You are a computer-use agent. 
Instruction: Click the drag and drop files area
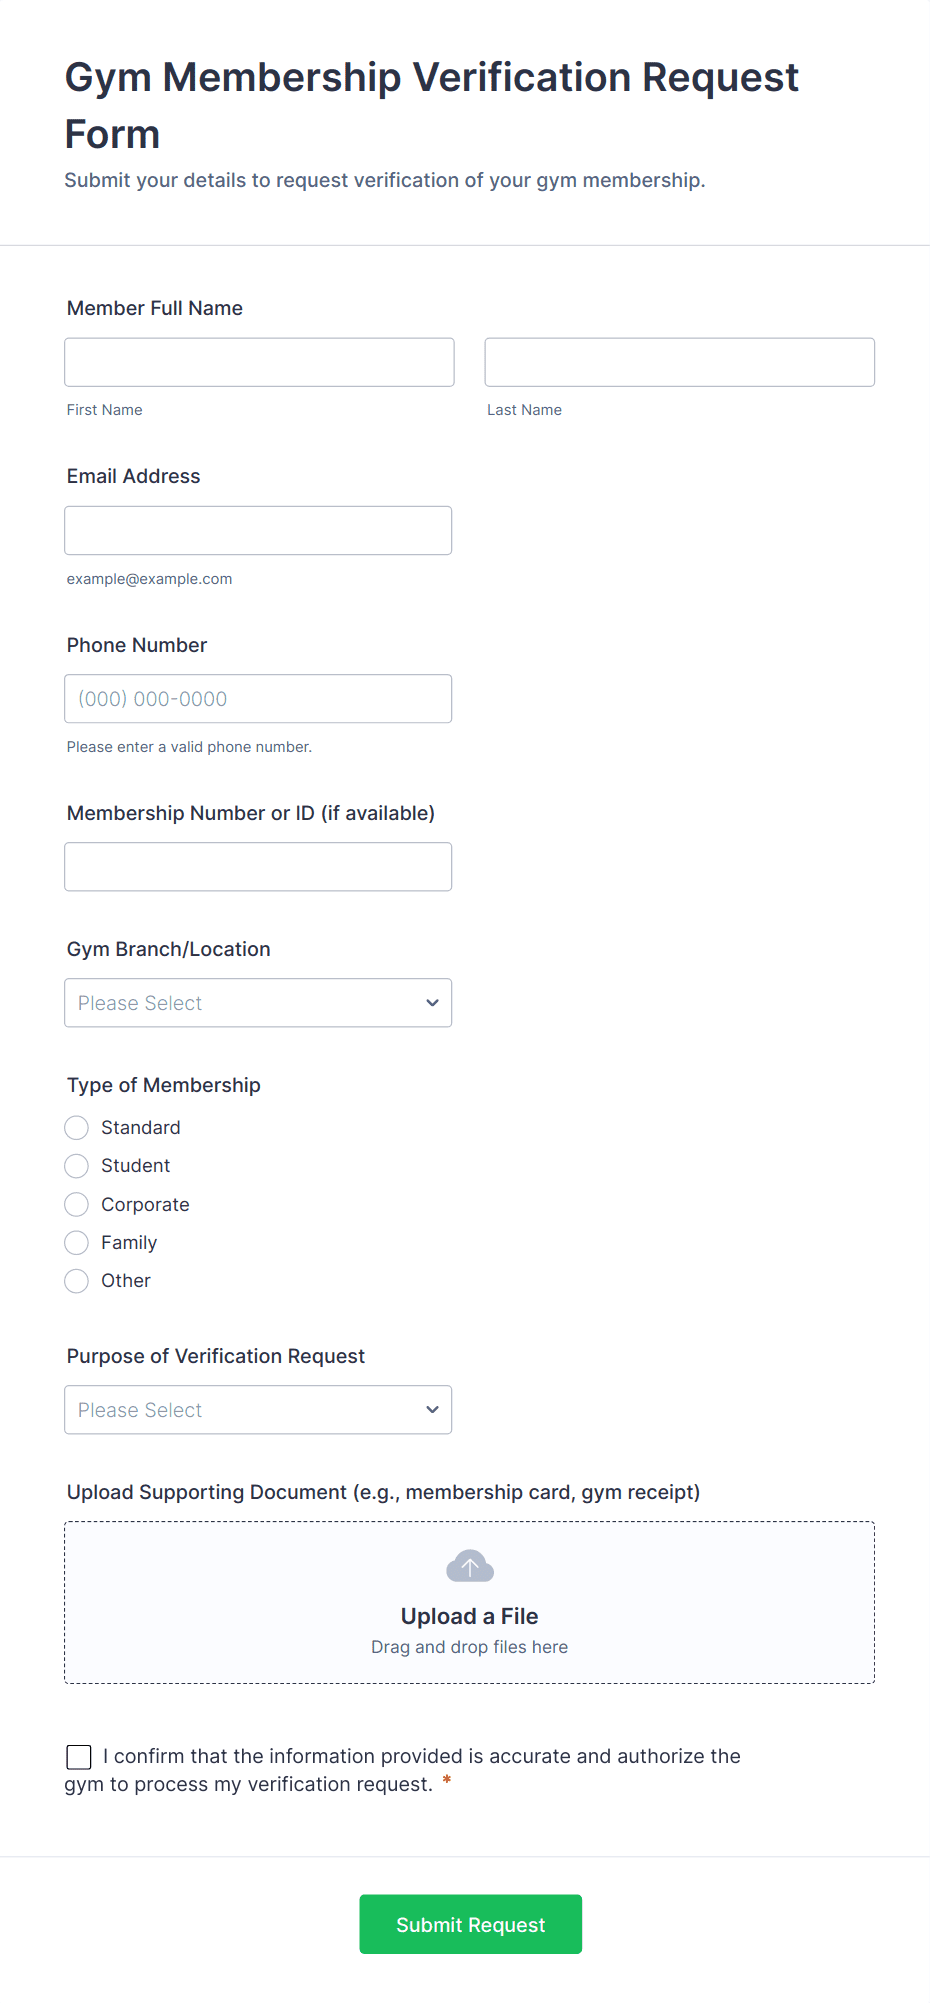[x=469, y=1647]
